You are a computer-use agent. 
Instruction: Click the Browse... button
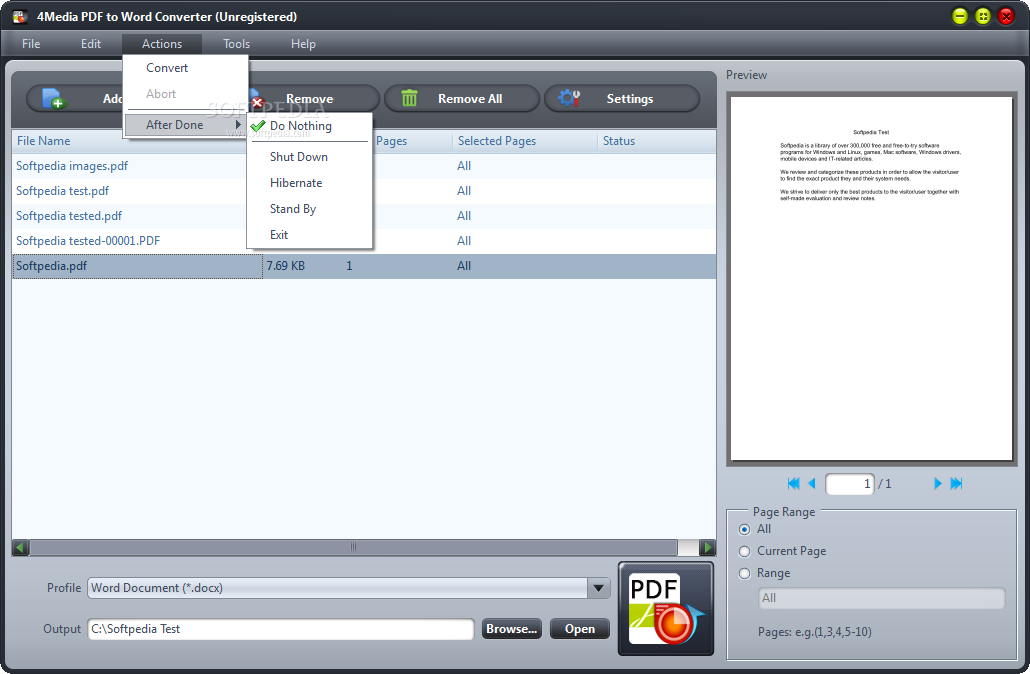512,629
